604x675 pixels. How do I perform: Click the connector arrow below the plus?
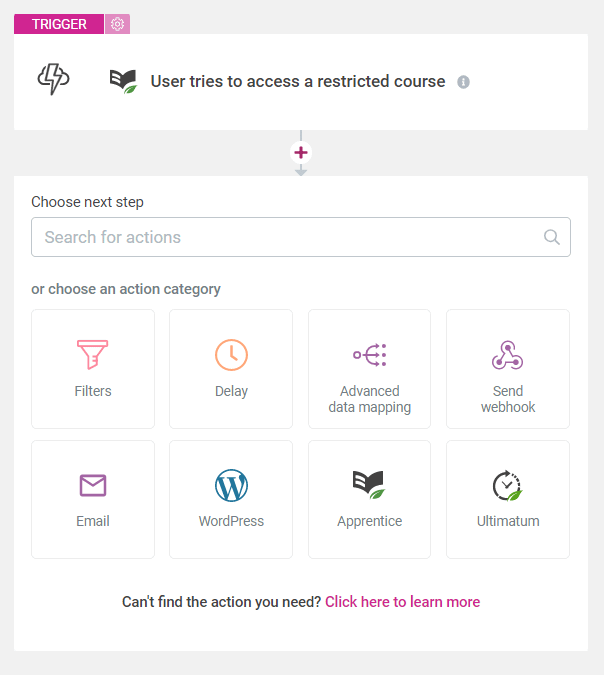coord(301,171)
